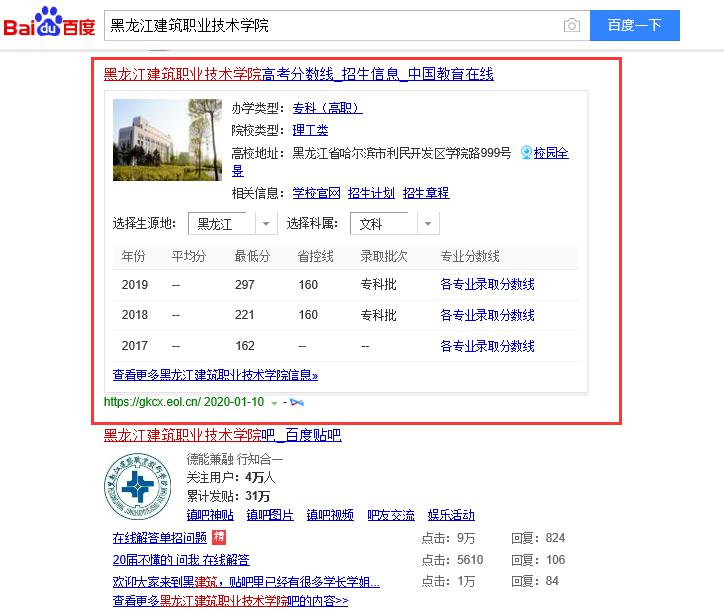
Task: Open the 在线解答单招问题 post
Action: click(x=160, y=538)
